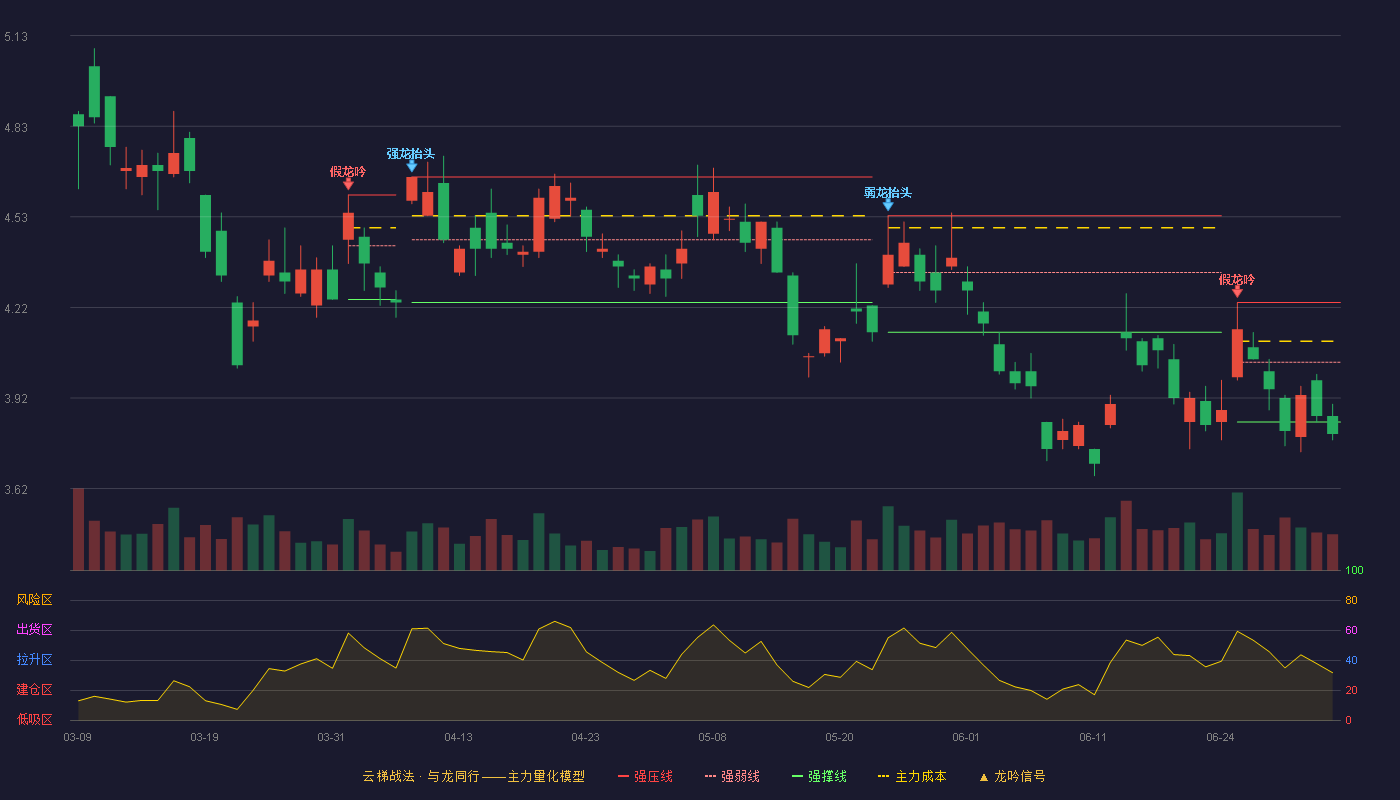The height and width of the screenshot is (800, 1400).
Task: Click the red 假龙吟 arrow near 03-31
Action: point(348,184)
